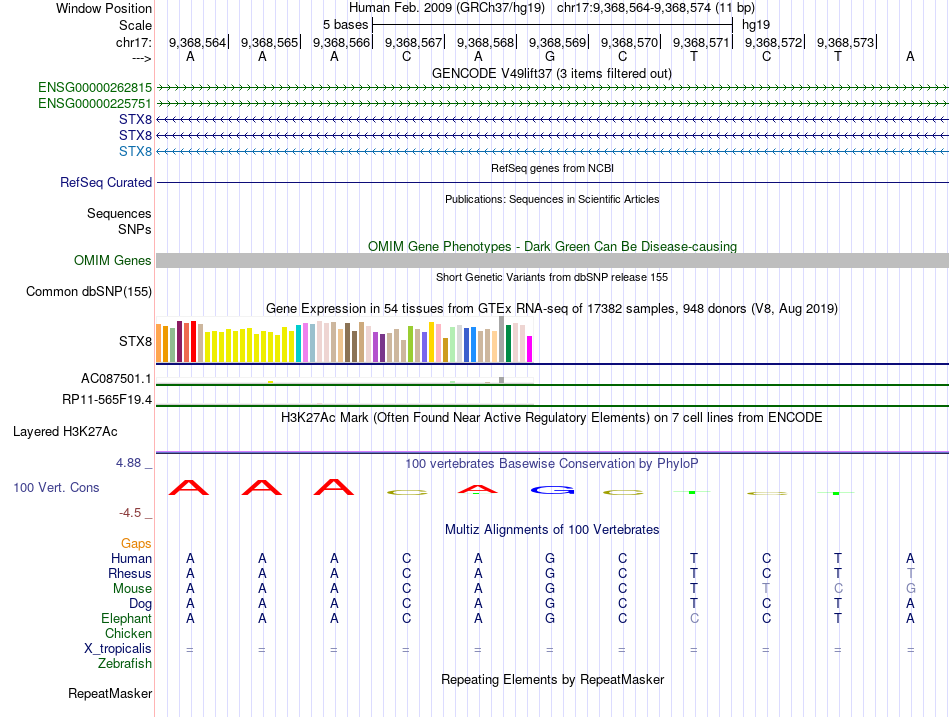Select the Mouse alignment row label
Screen dimensions: 950x717
click(x=133, y=589)
